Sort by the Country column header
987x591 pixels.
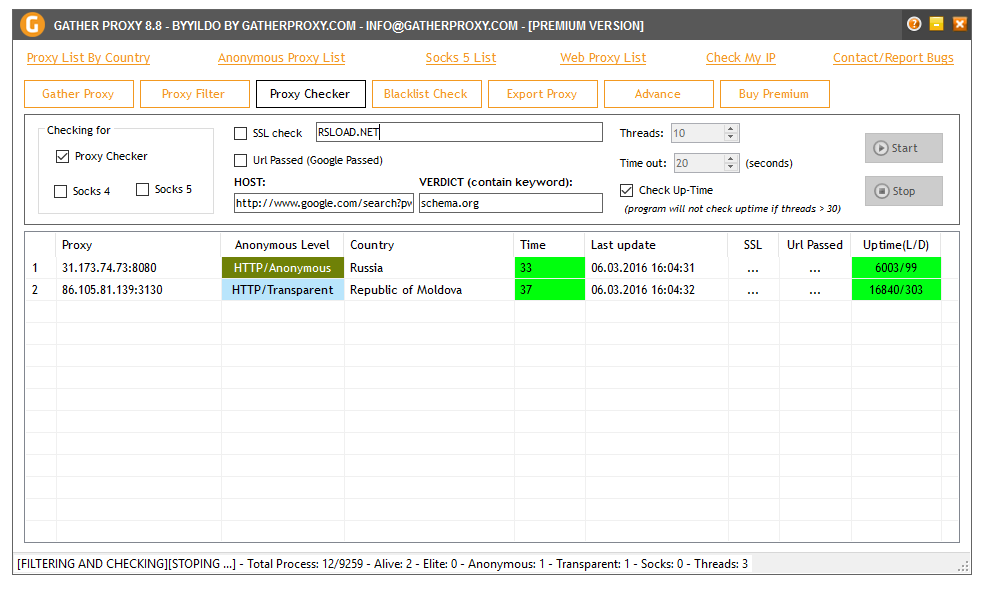pyautogui.click(x=429, y=245)
